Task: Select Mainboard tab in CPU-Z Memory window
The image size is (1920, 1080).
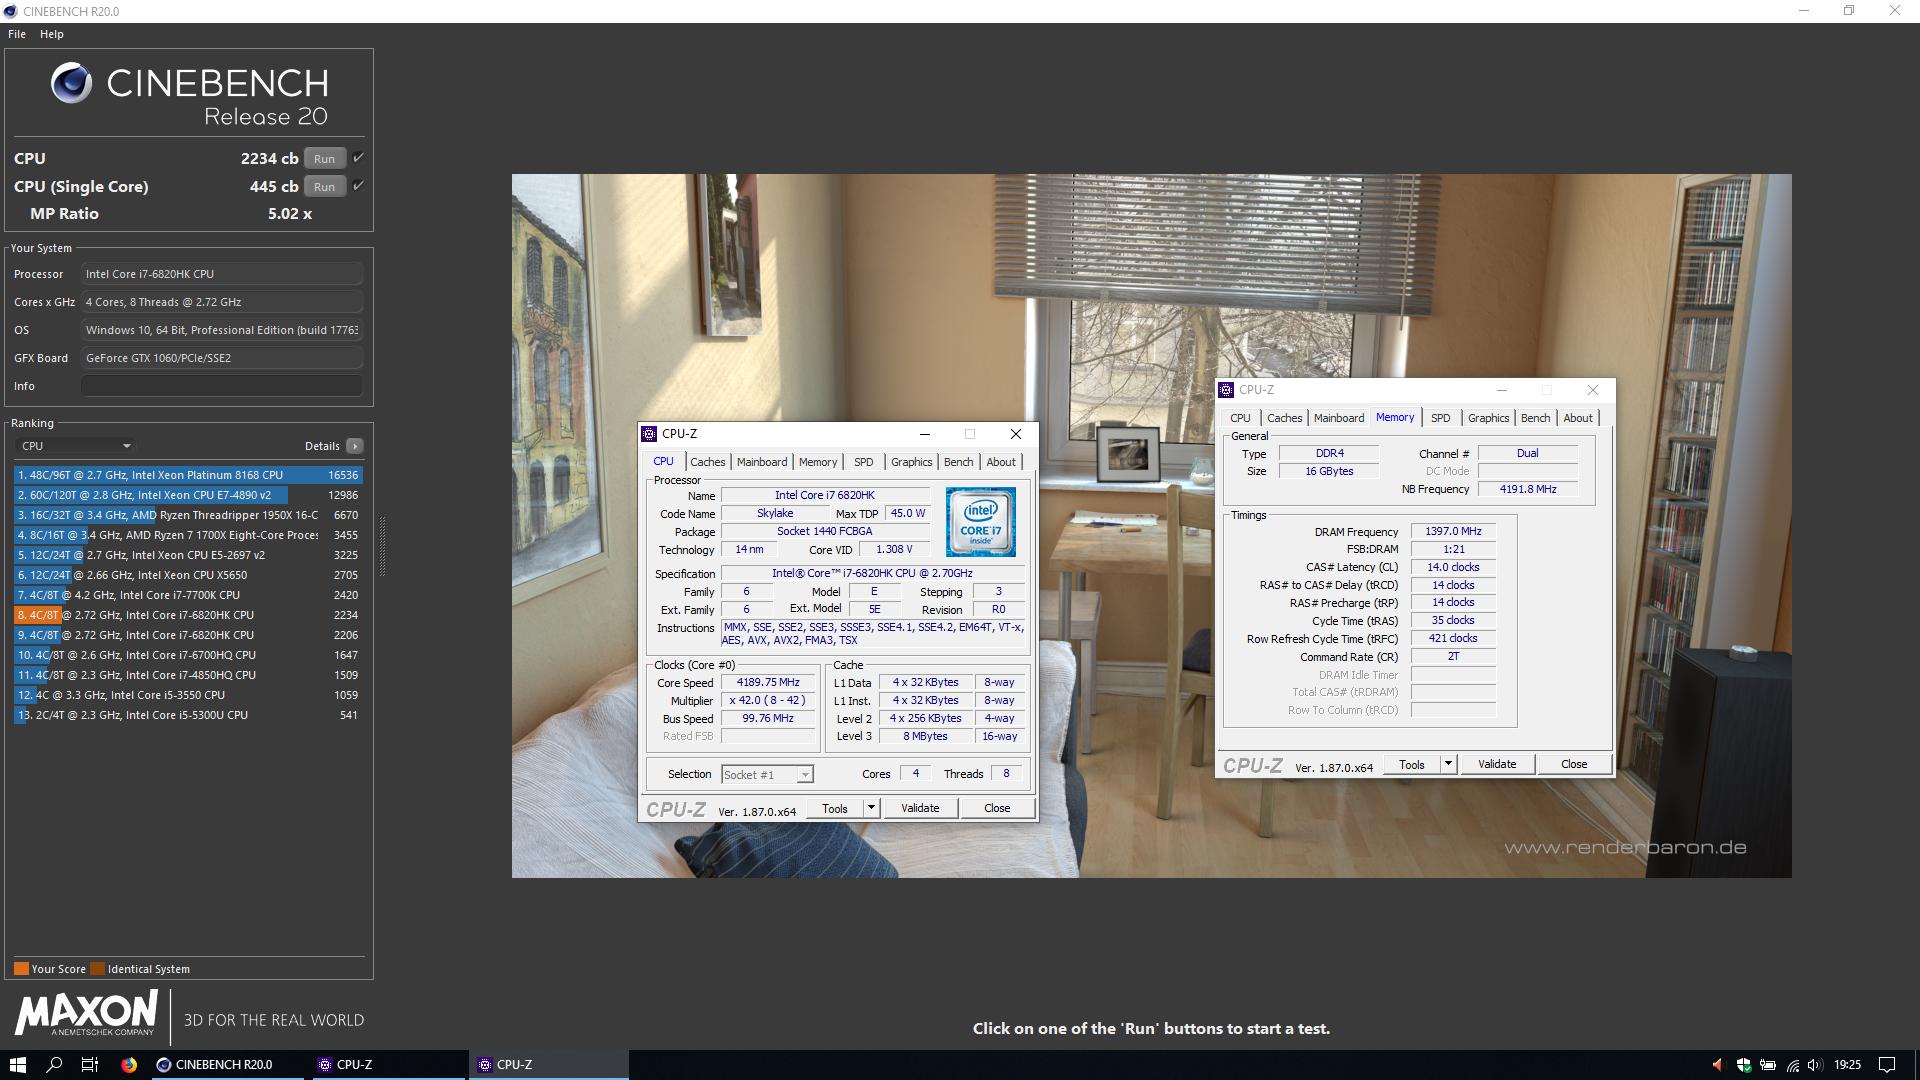Action: pos(1339,418)
